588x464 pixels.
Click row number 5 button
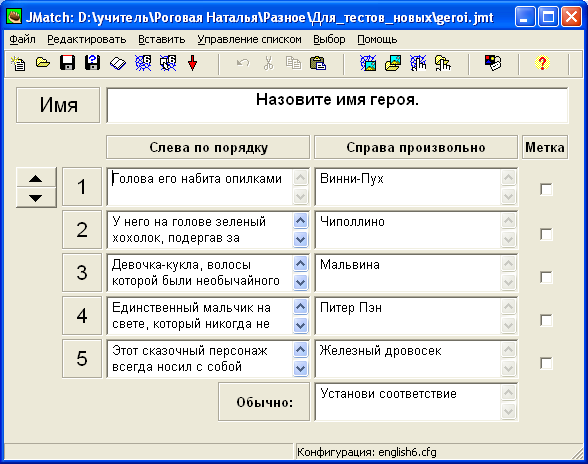click(82, 359)
